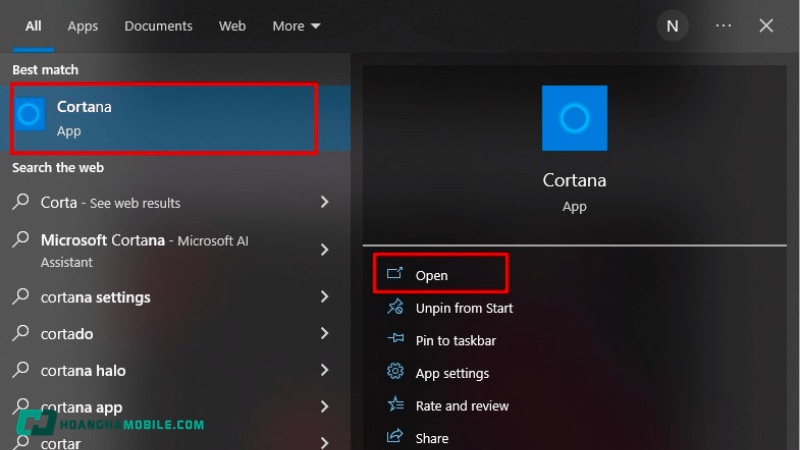Viewport: 800px width, 450px height.
Task: Click the Share icon
Action: tap(395, 437)
